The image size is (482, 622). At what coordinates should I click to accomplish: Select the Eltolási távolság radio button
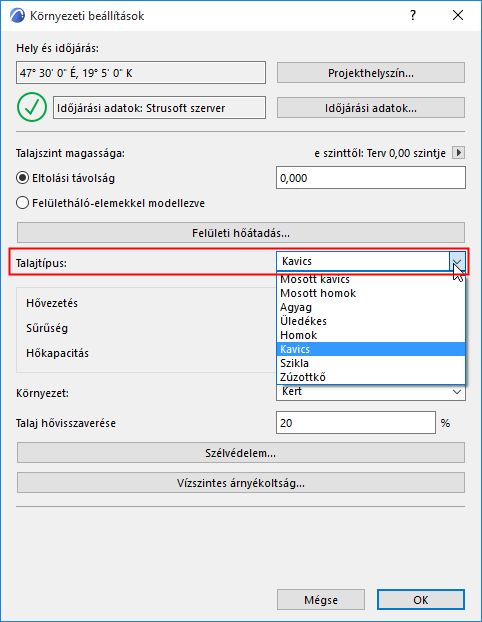tap(22, 178)
